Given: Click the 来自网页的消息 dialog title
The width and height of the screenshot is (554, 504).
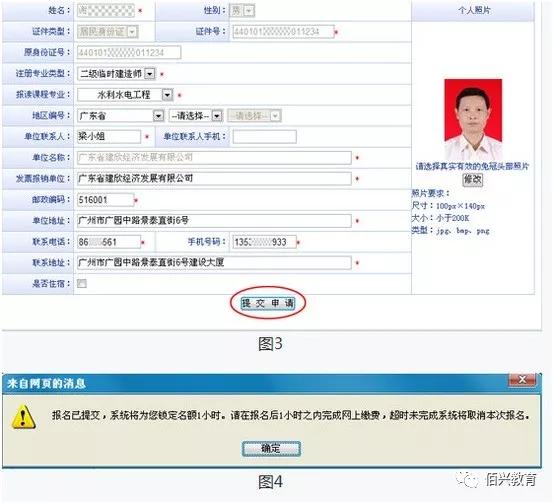Looking at the screenshot, I should pyautogui.click(x=46, y=383).
